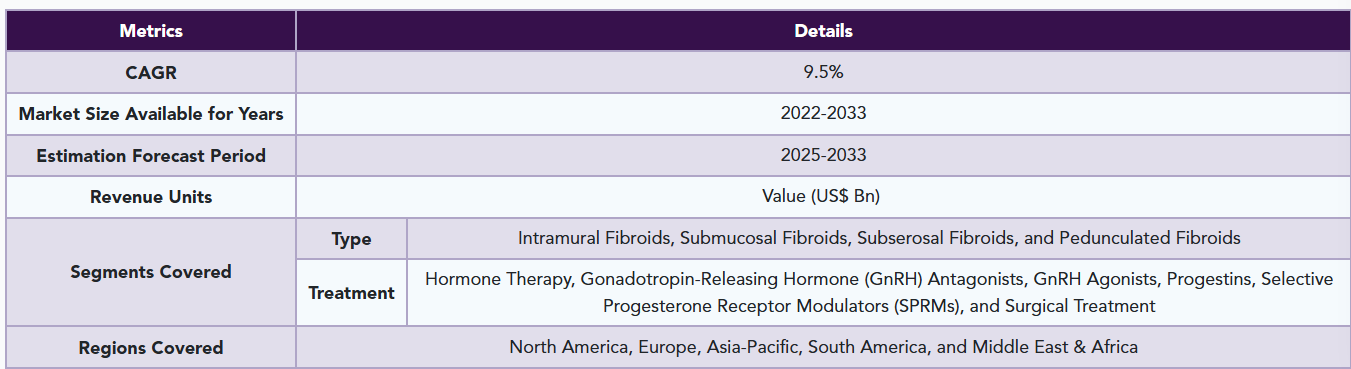Select the Segments Covered label cell
Image resolution: width=1351 pixels, height=369 pixels.
tap(151, 272)
